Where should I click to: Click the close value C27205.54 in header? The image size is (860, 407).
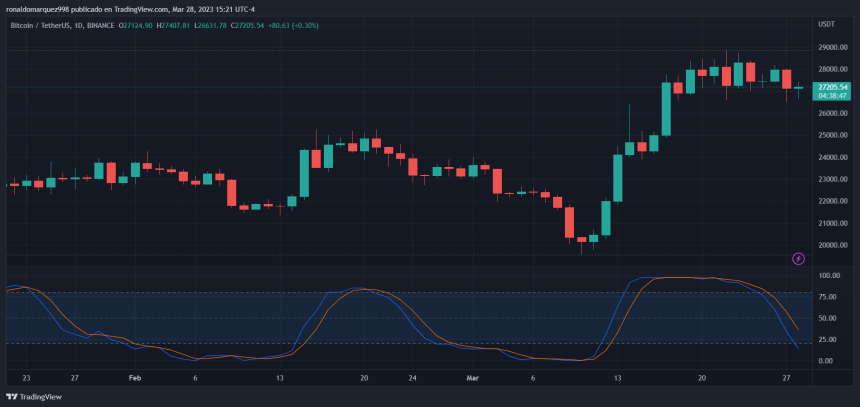tap(247, 25)
